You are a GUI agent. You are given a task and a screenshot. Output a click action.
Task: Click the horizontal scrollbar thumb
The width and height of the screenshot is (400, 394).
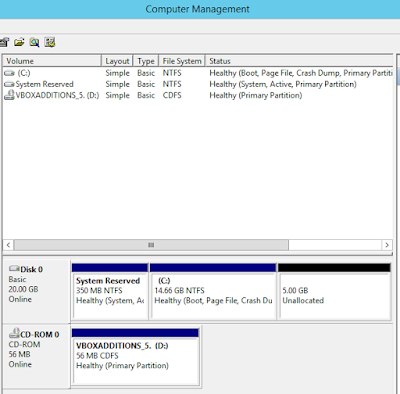coord(151,245)
